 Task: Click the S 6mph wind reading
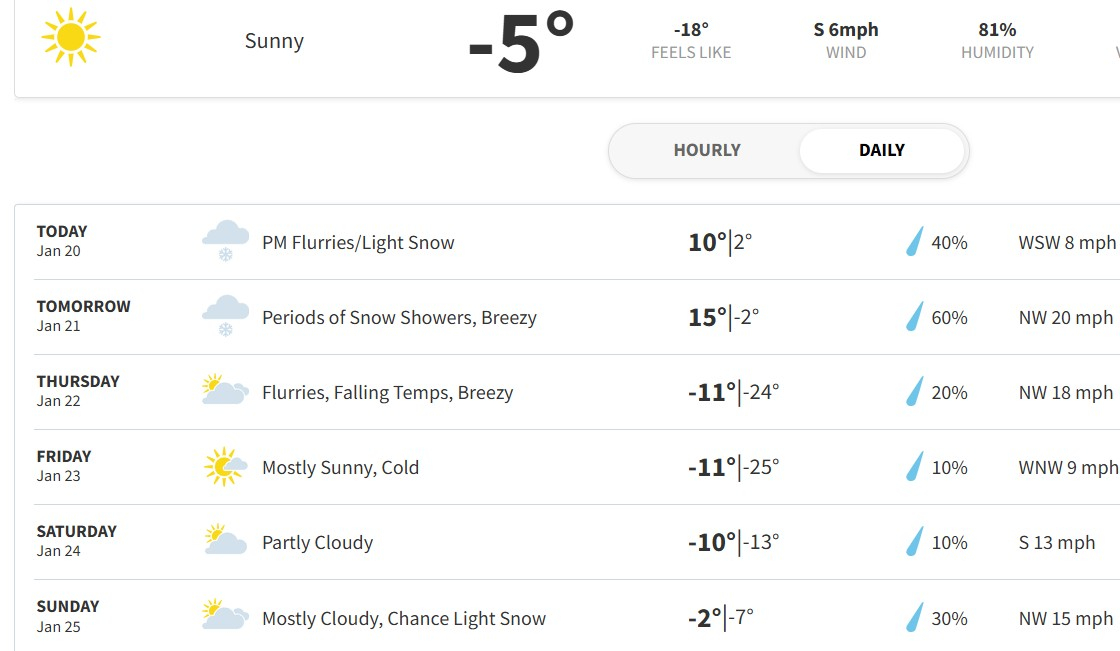coord(846,30)
